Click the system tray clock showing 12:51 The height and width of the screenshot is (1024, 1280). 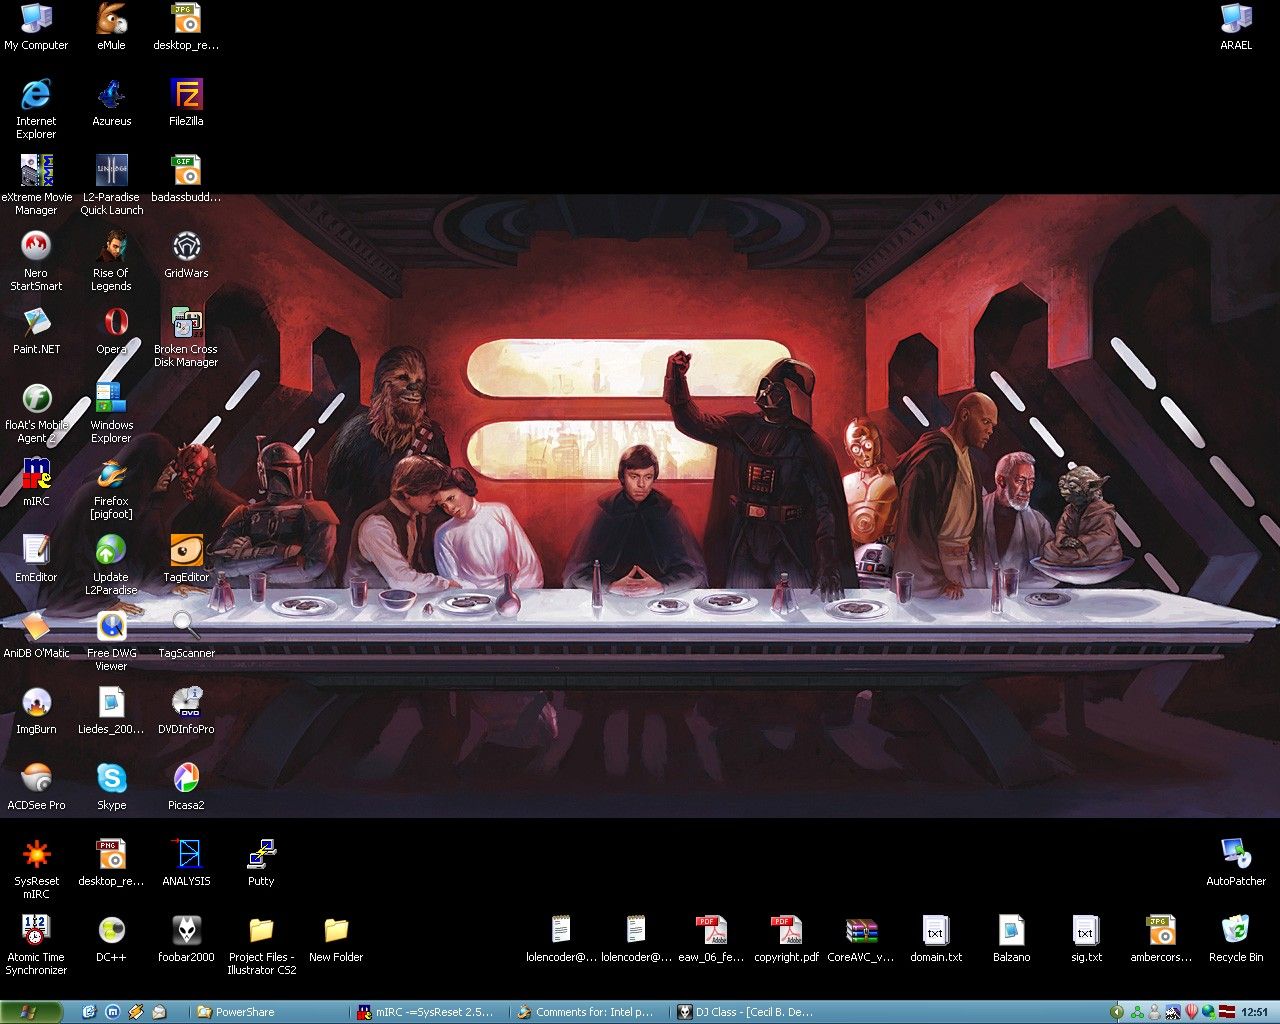pyautogui.click(x=1254, y=1012)
